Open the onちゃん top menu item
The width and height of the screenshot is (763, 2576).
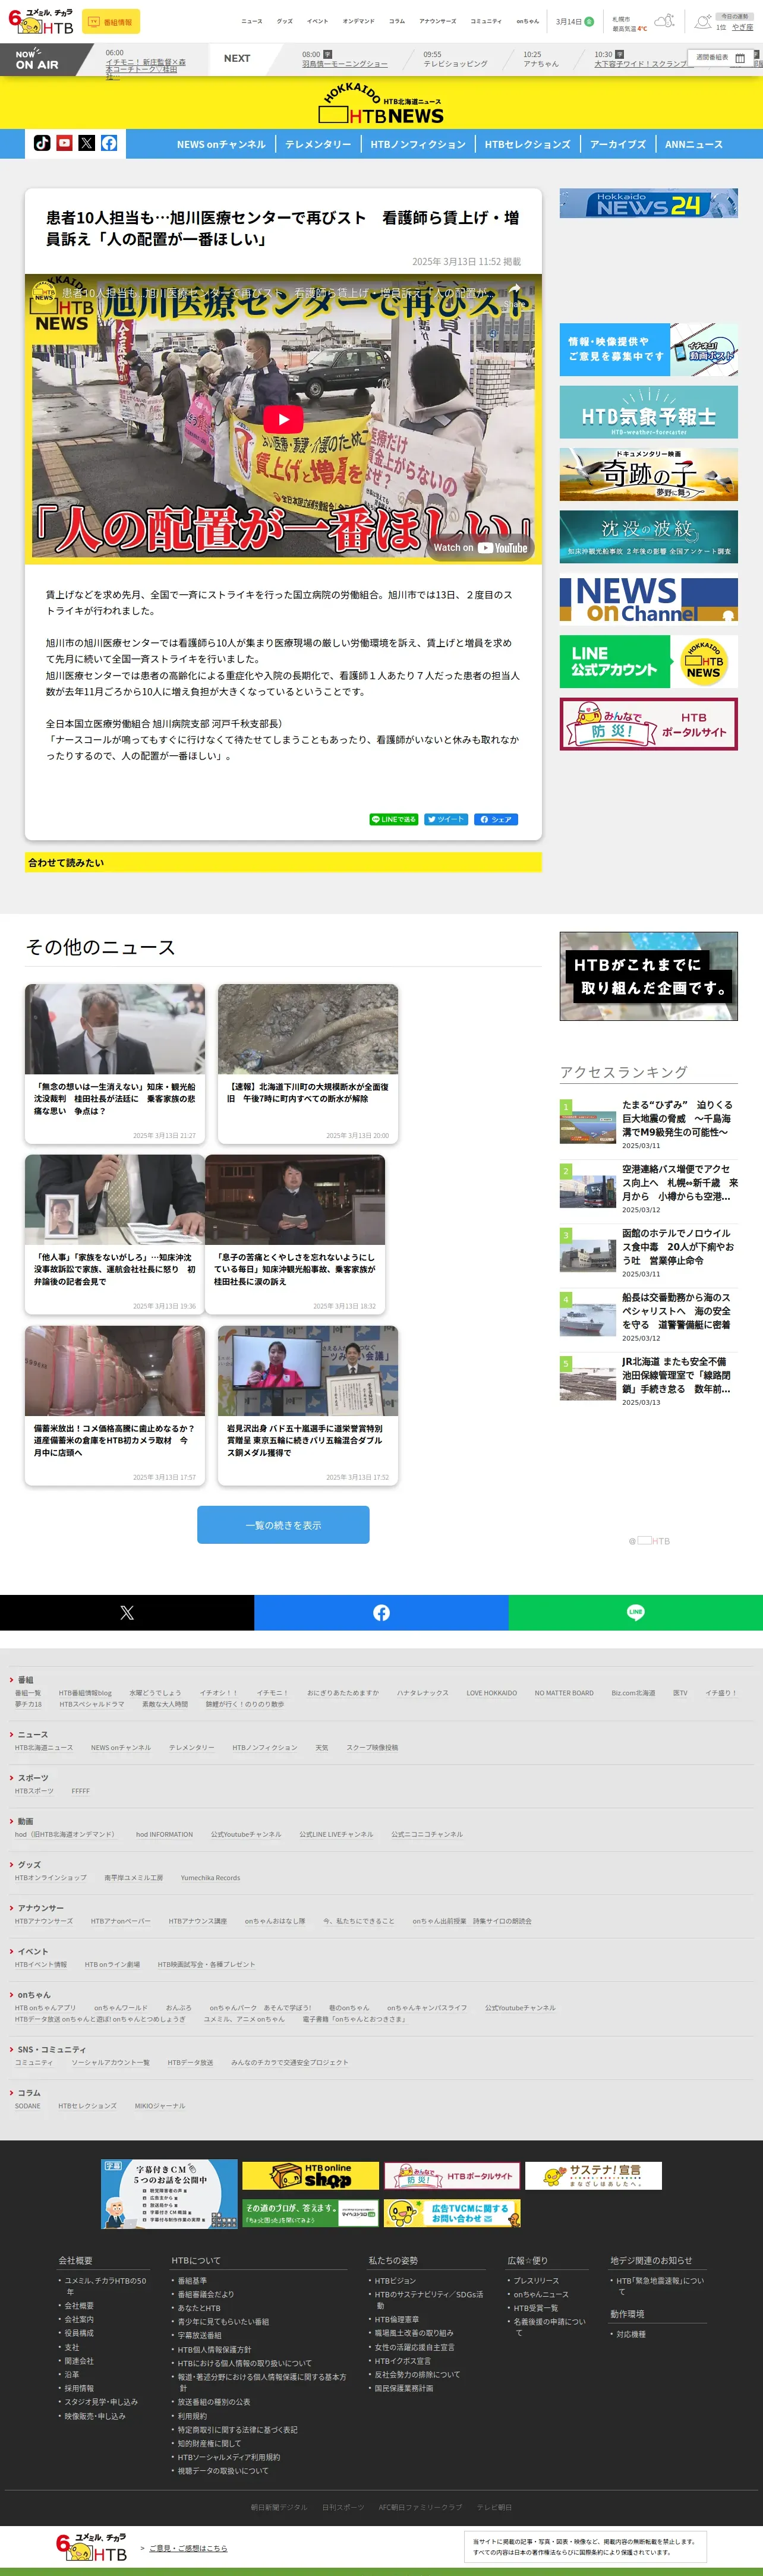pos(527,21)
